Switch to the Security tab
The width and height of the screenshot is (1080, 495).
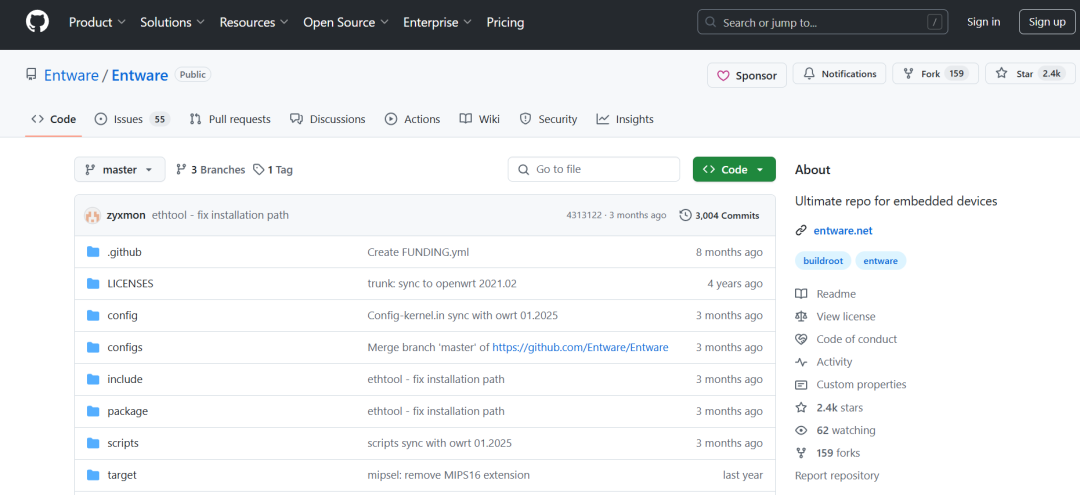click(548, 119)
